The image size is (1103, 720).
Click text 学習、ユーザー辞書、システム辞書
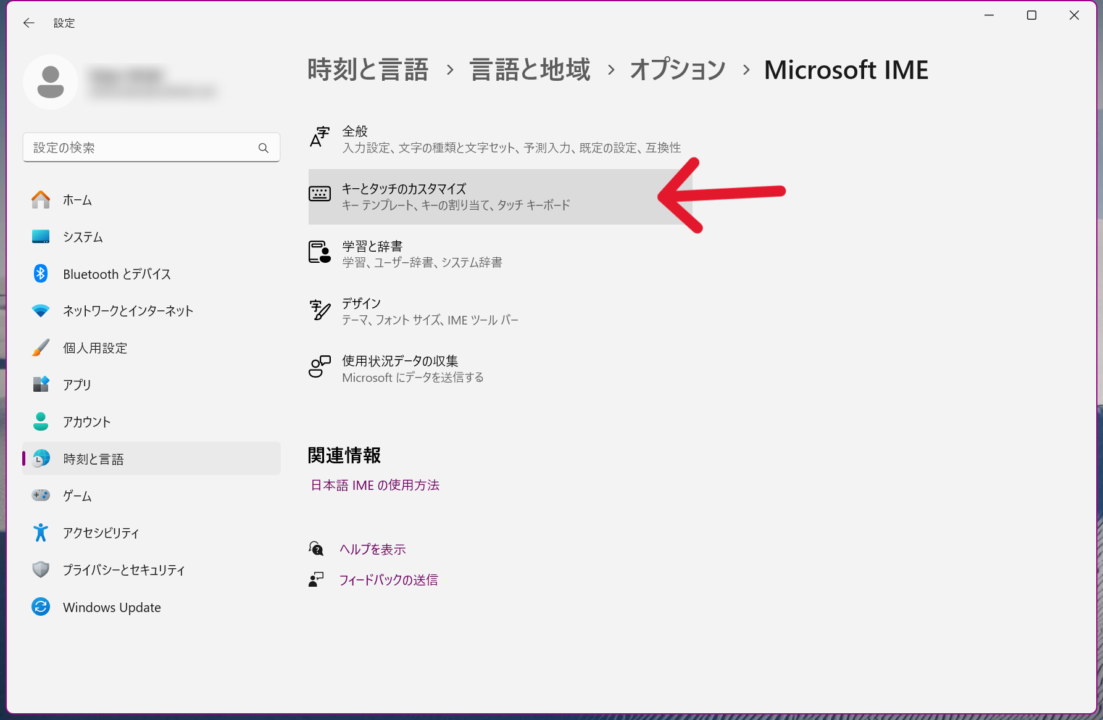tap(422, 262)
